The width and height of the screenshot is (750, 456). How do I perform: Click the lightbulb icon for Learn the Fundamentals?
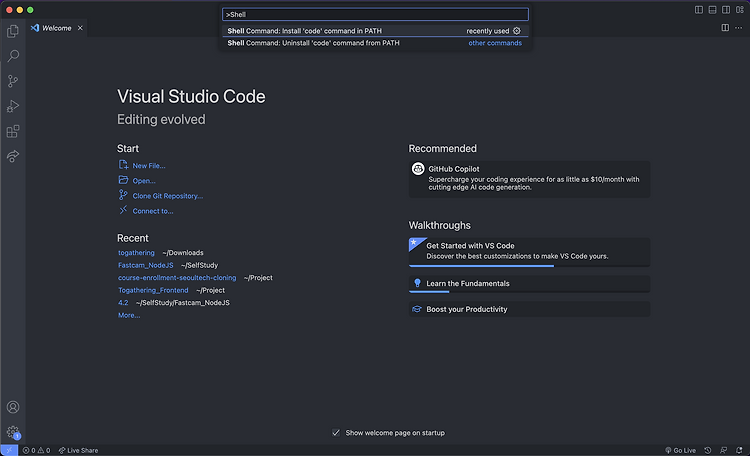click(x=417, y=283)
